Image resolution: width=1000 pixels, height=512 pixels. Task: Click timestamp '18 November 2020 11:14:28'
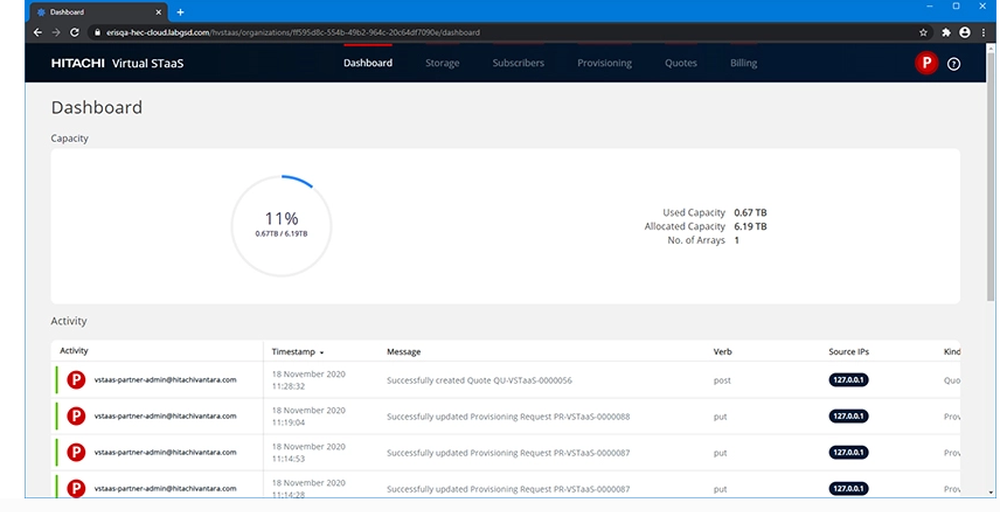pos(309,488)
